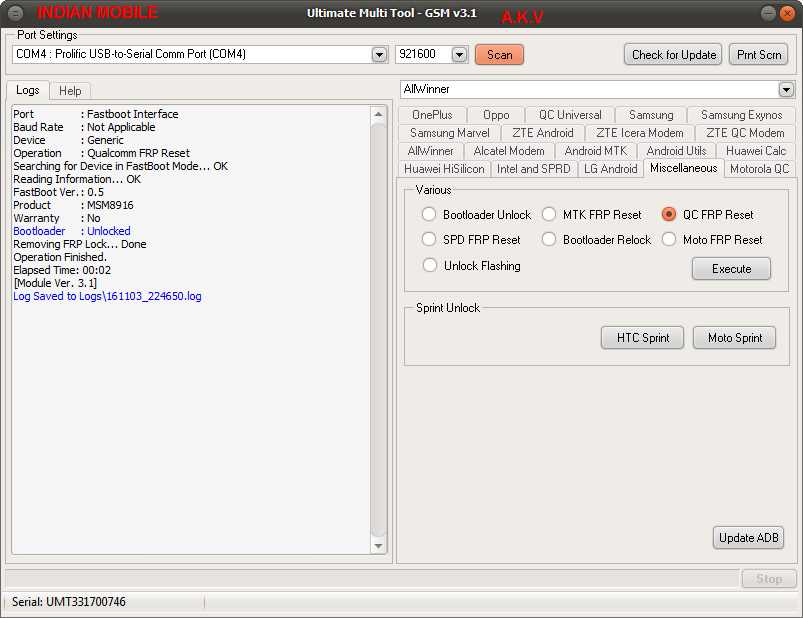Click the Stop button

point(768,578)
